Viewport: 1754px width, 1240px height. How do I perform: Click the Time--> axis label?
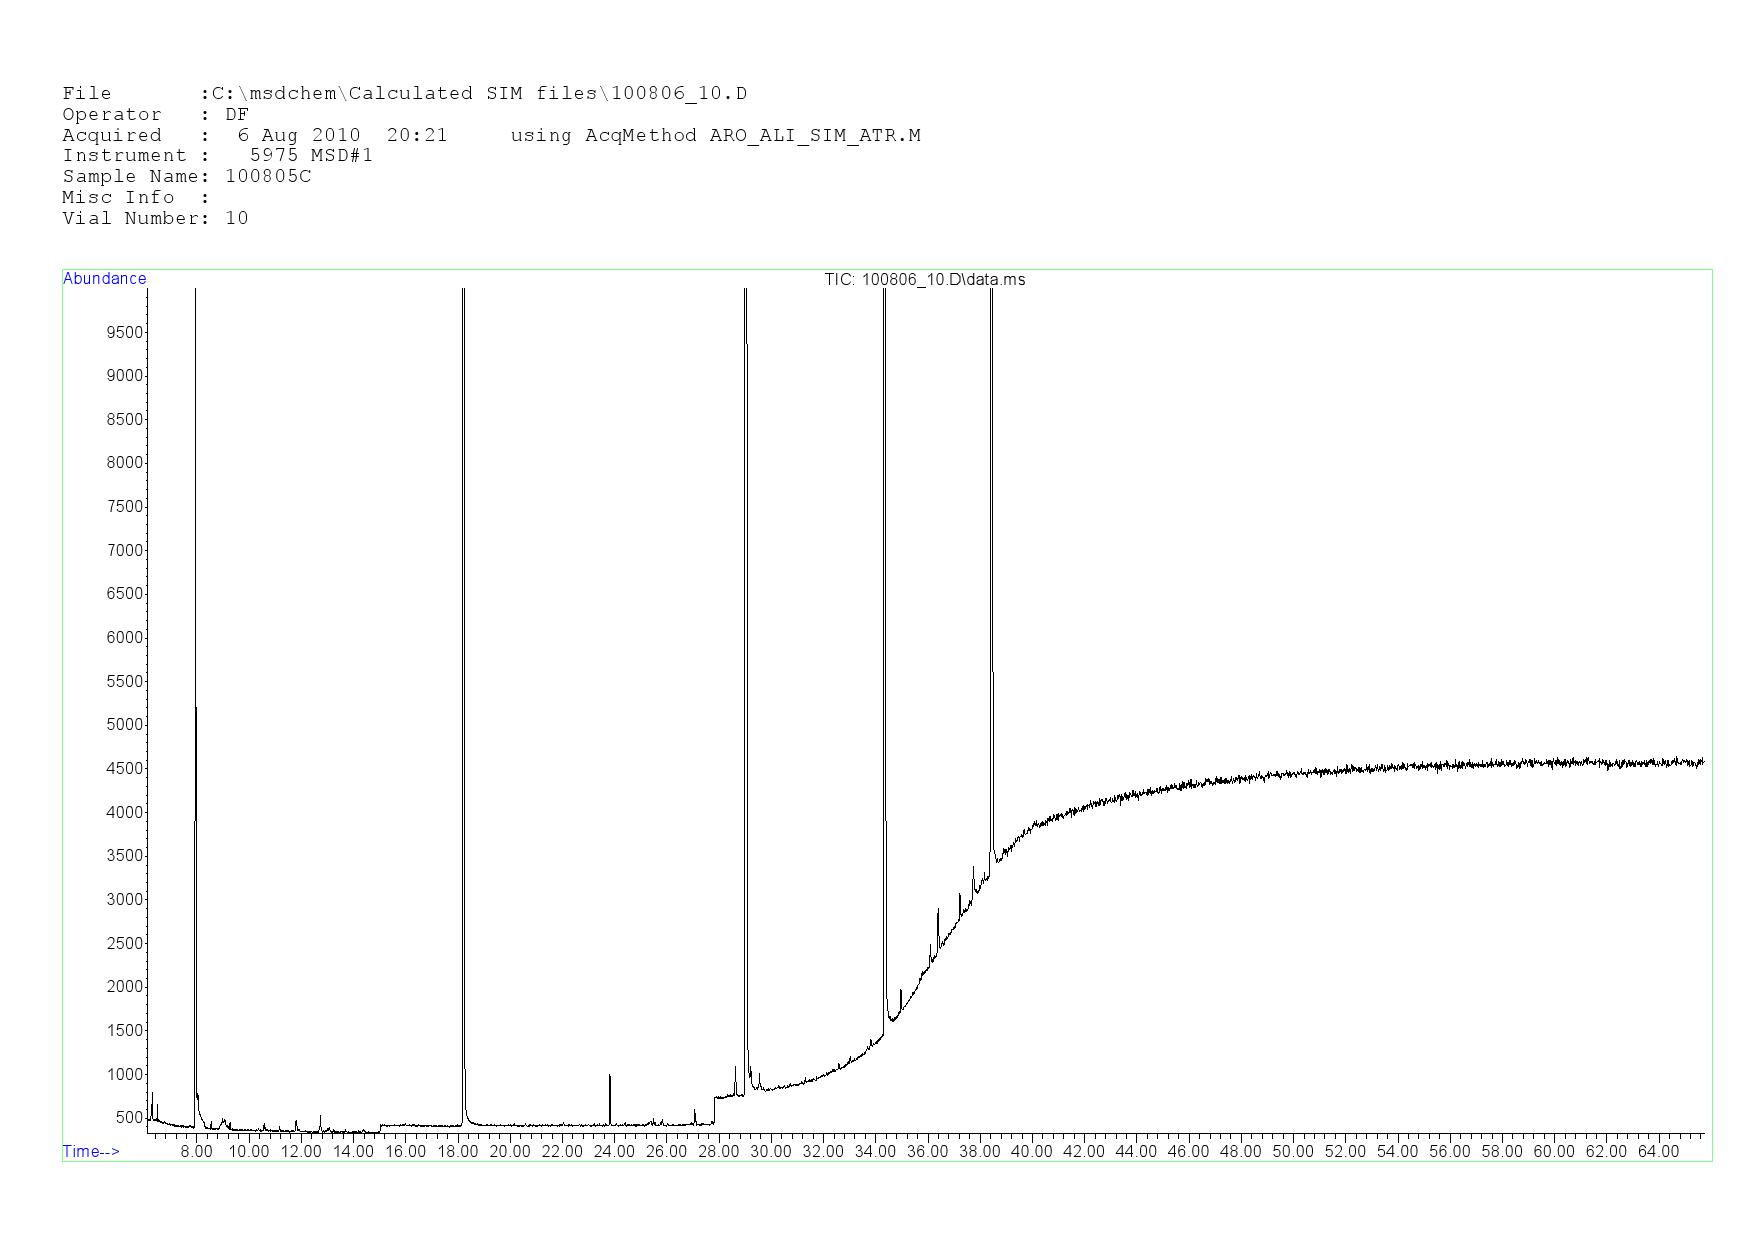[91, 1152]
